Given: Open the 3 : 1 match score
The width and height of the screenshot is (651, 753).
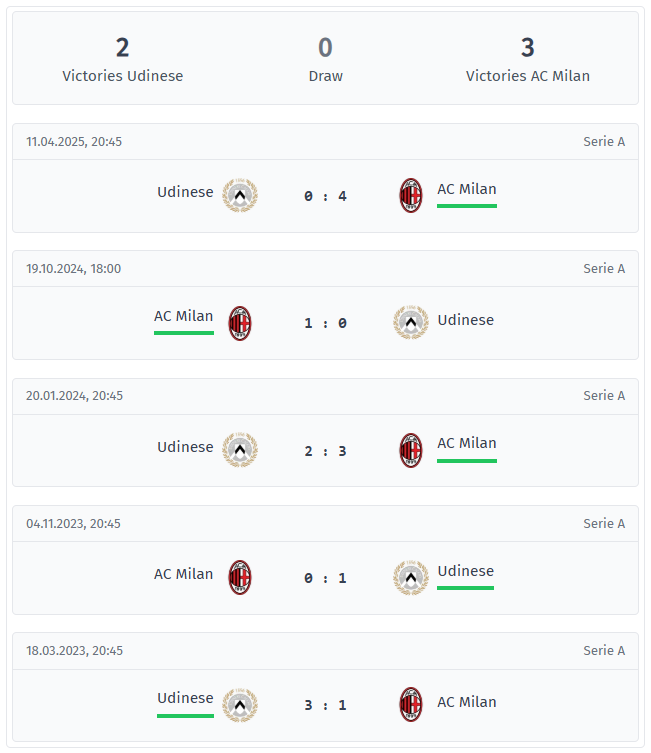Looking at the screenshot, I should coord(326,705).
